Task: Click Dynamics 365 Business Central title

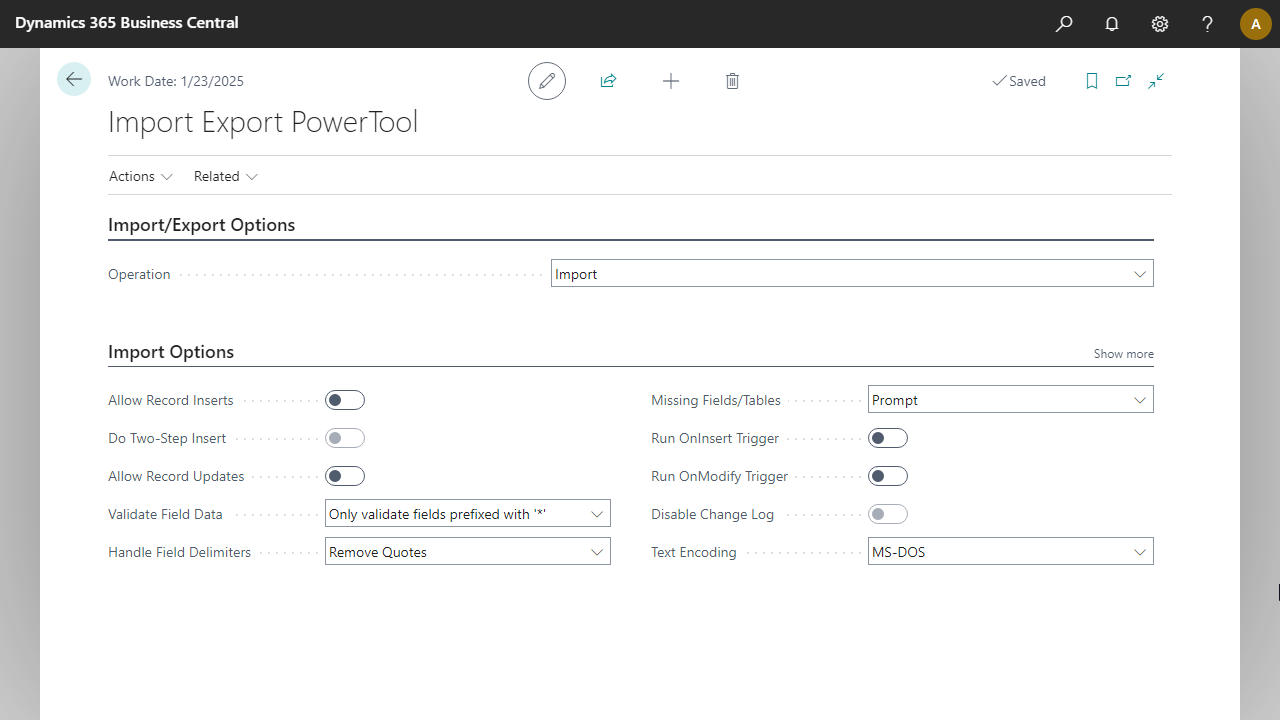Action: [127, 22]
